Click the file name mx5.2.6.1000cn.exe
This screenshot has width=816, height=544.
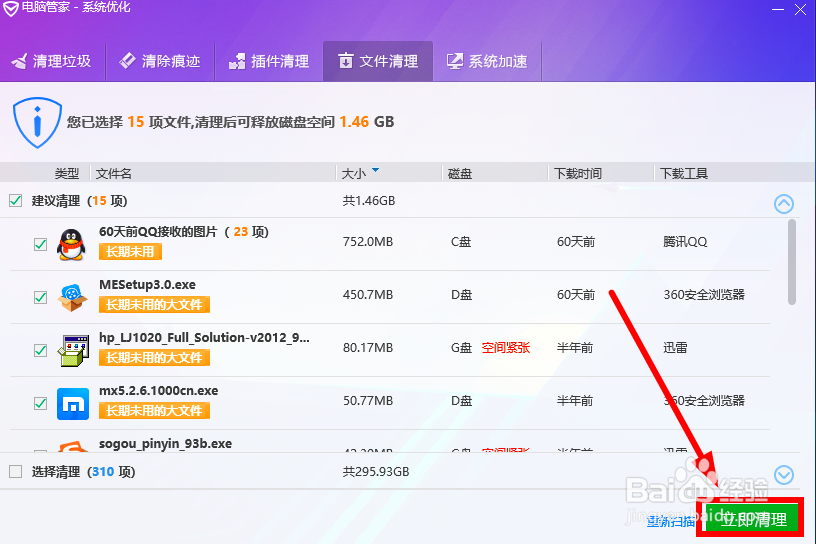click(159, 390)
